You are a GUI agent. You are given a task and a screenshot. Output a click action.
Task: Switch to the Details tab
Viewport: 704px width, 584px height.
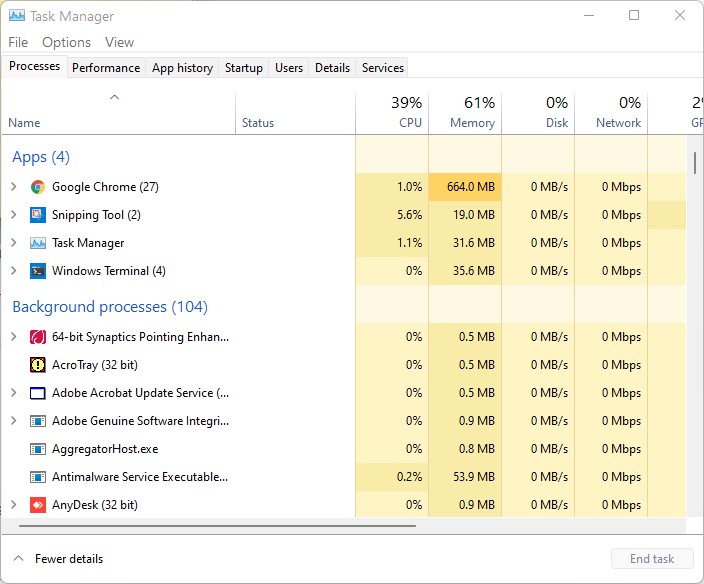click(332, 68)
